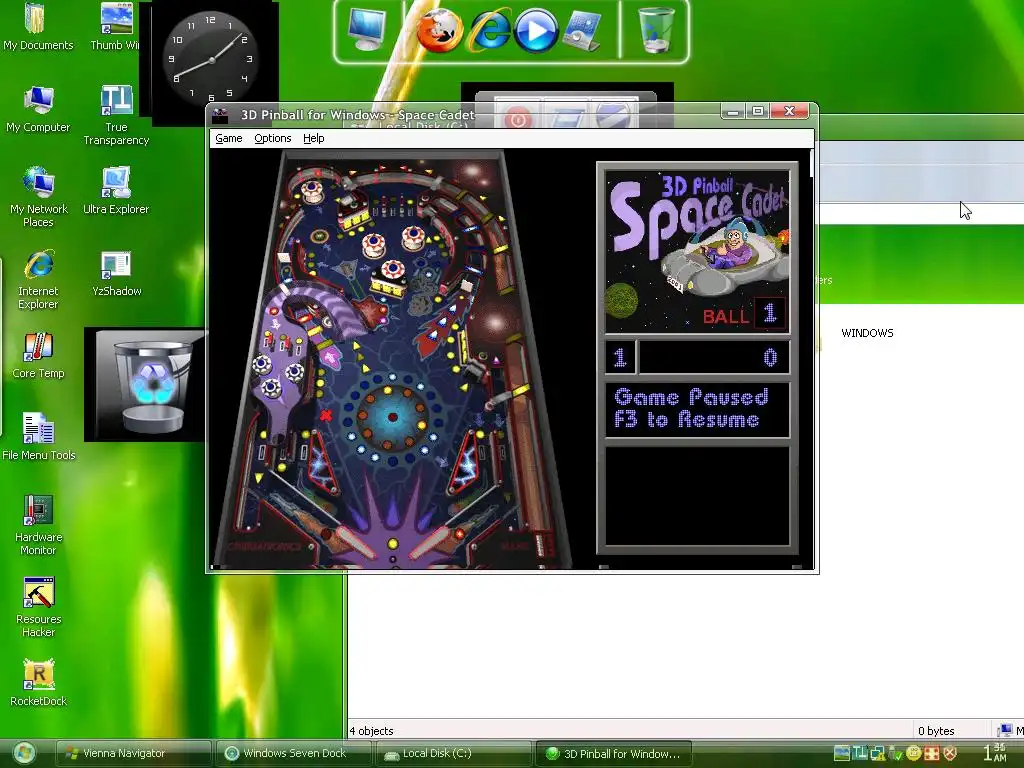Viewport: 1024px width, 768px height.
Task: Click the taskbar clock
Action: point(995,753)
